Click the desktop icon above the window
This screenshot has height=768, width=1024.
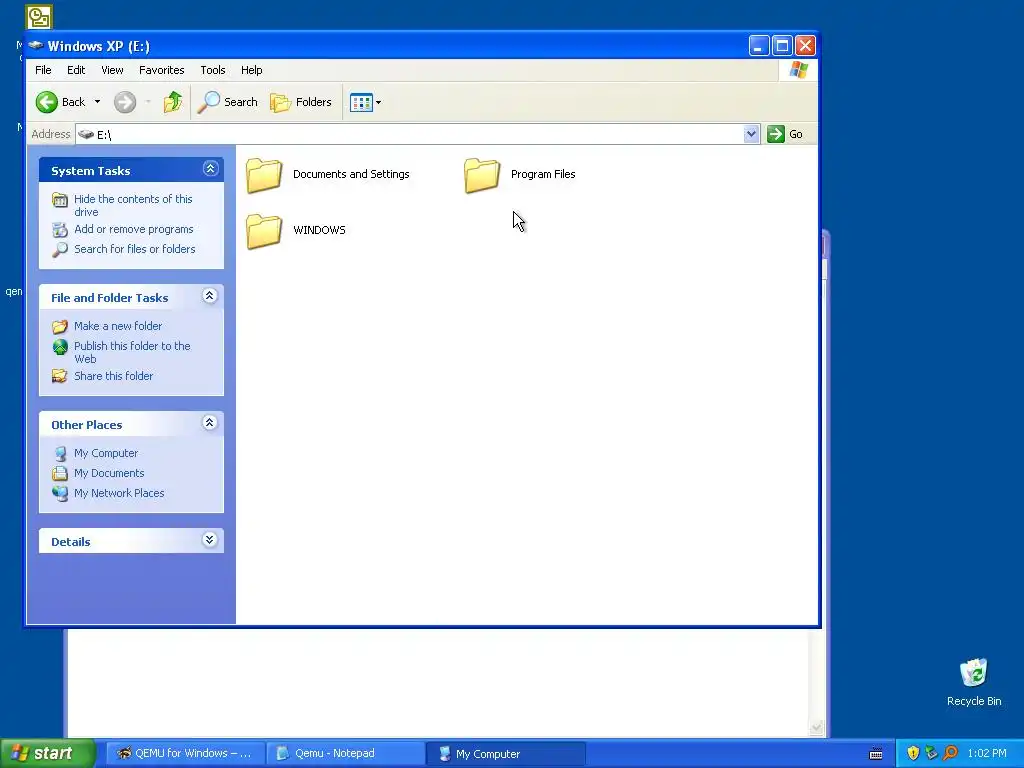tap(39, 17)
